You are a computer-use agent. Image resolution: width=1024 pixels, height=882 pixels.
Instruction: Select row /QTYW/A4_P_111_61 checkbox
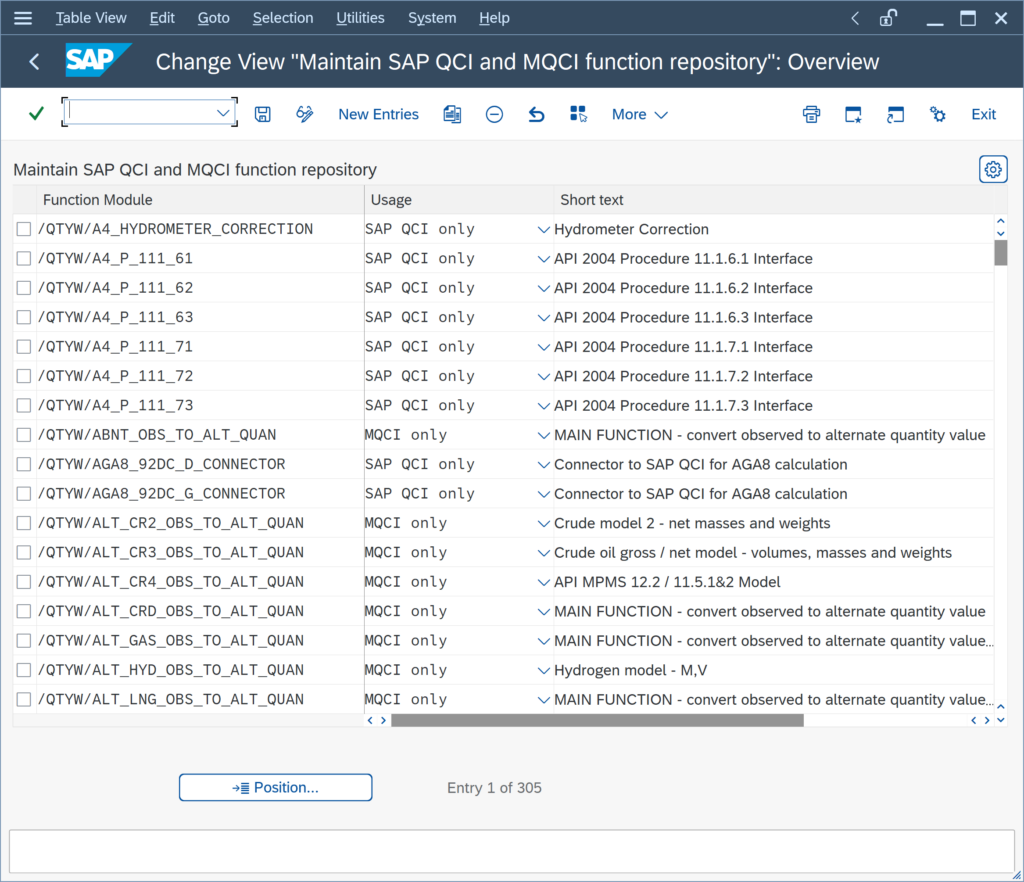click(24, 259)
